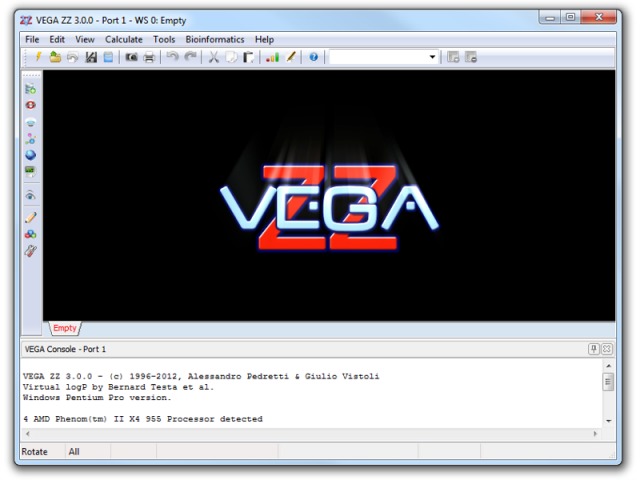Open a file with the folder icon
This screenshot has width=640, height=480.
click(55, 57)
